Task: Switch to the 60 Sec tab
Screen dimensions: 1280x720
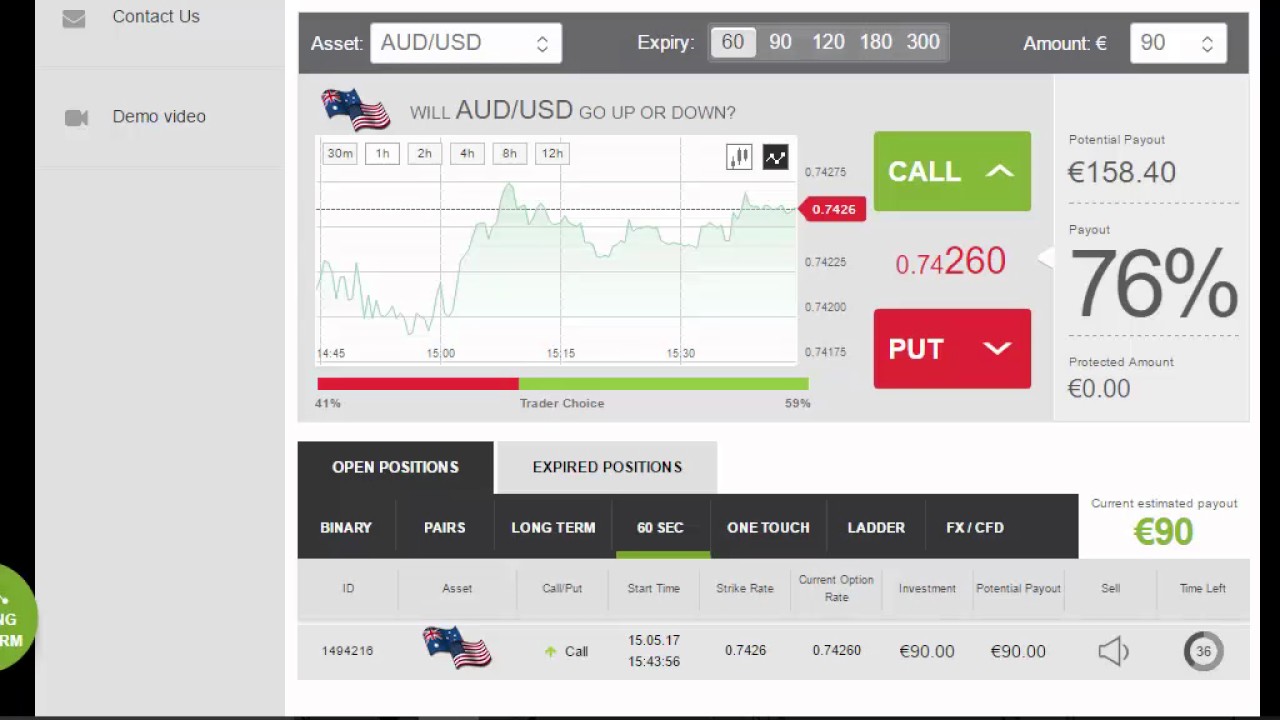Action: pos(661,527)
